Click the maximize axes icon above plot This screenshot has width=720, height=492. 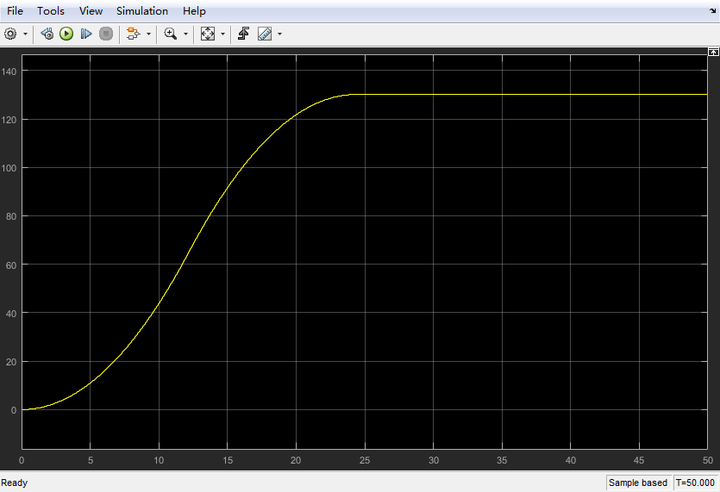tap(713, 52)
